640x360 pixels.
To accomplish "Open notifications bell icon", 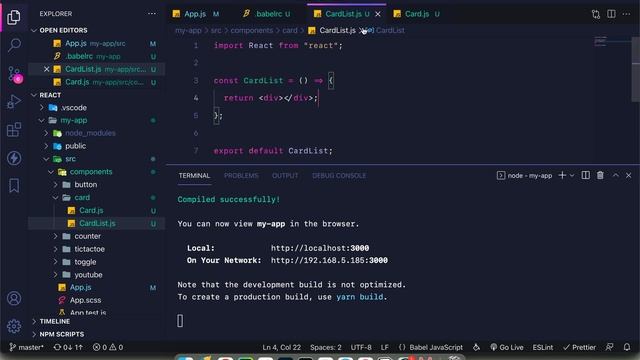I will coord(627,347).
